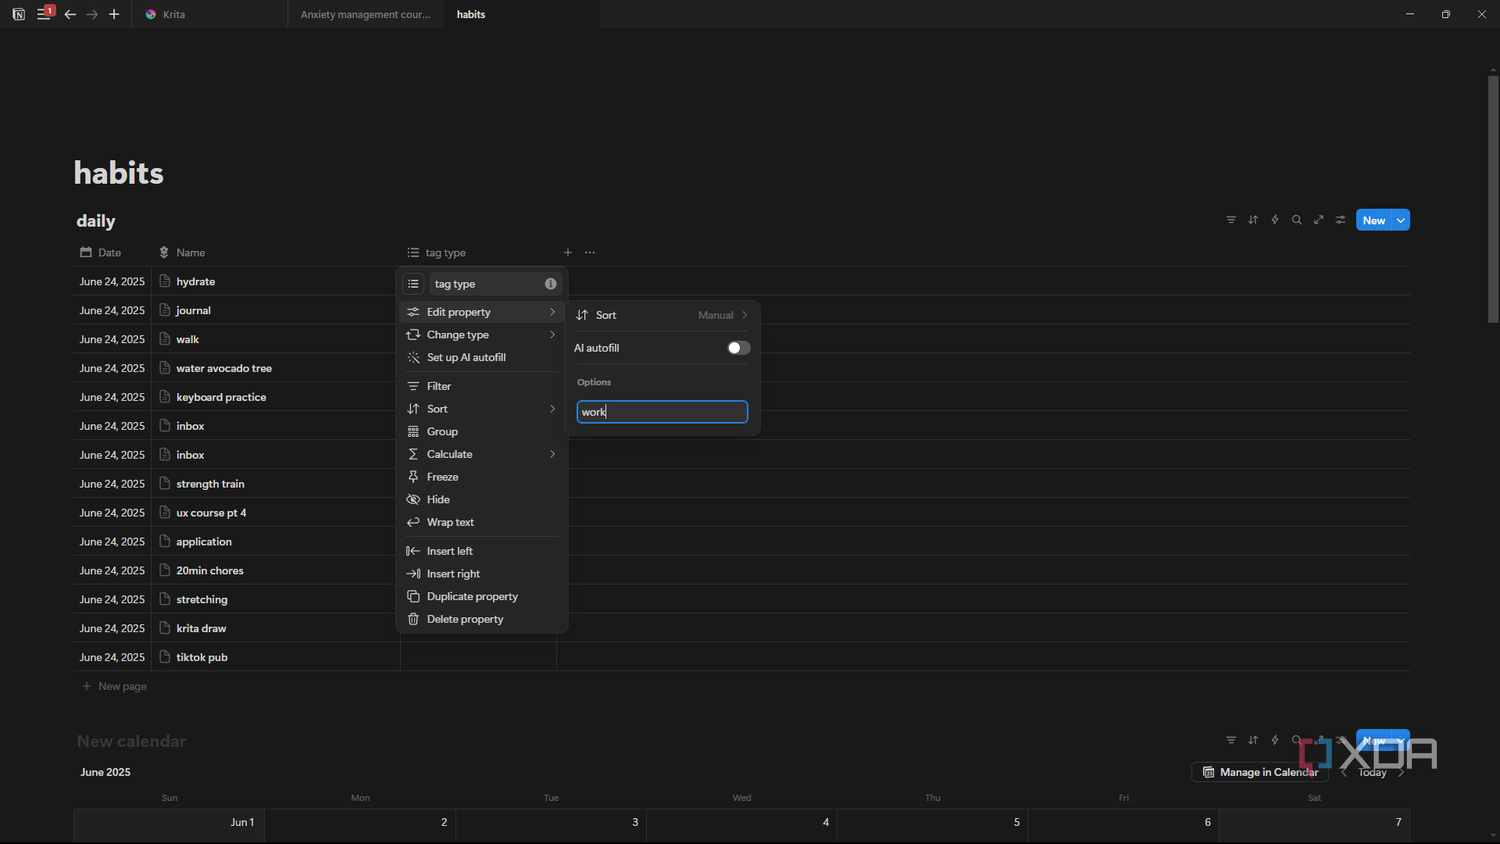Screen dimensions: 1500x844
Task: Open Sort Manual option in edit panel
Action: 662,315
